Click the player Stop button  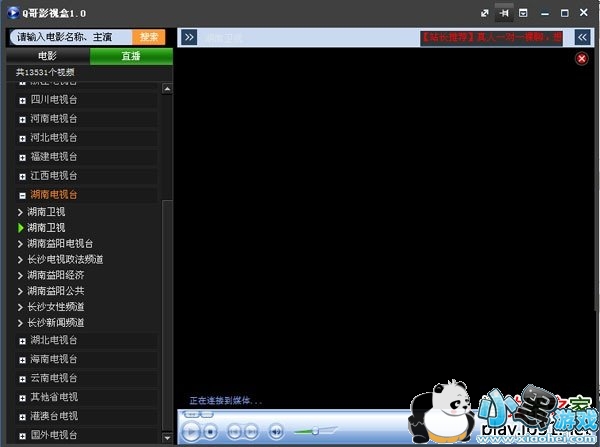tap(210, 432)
